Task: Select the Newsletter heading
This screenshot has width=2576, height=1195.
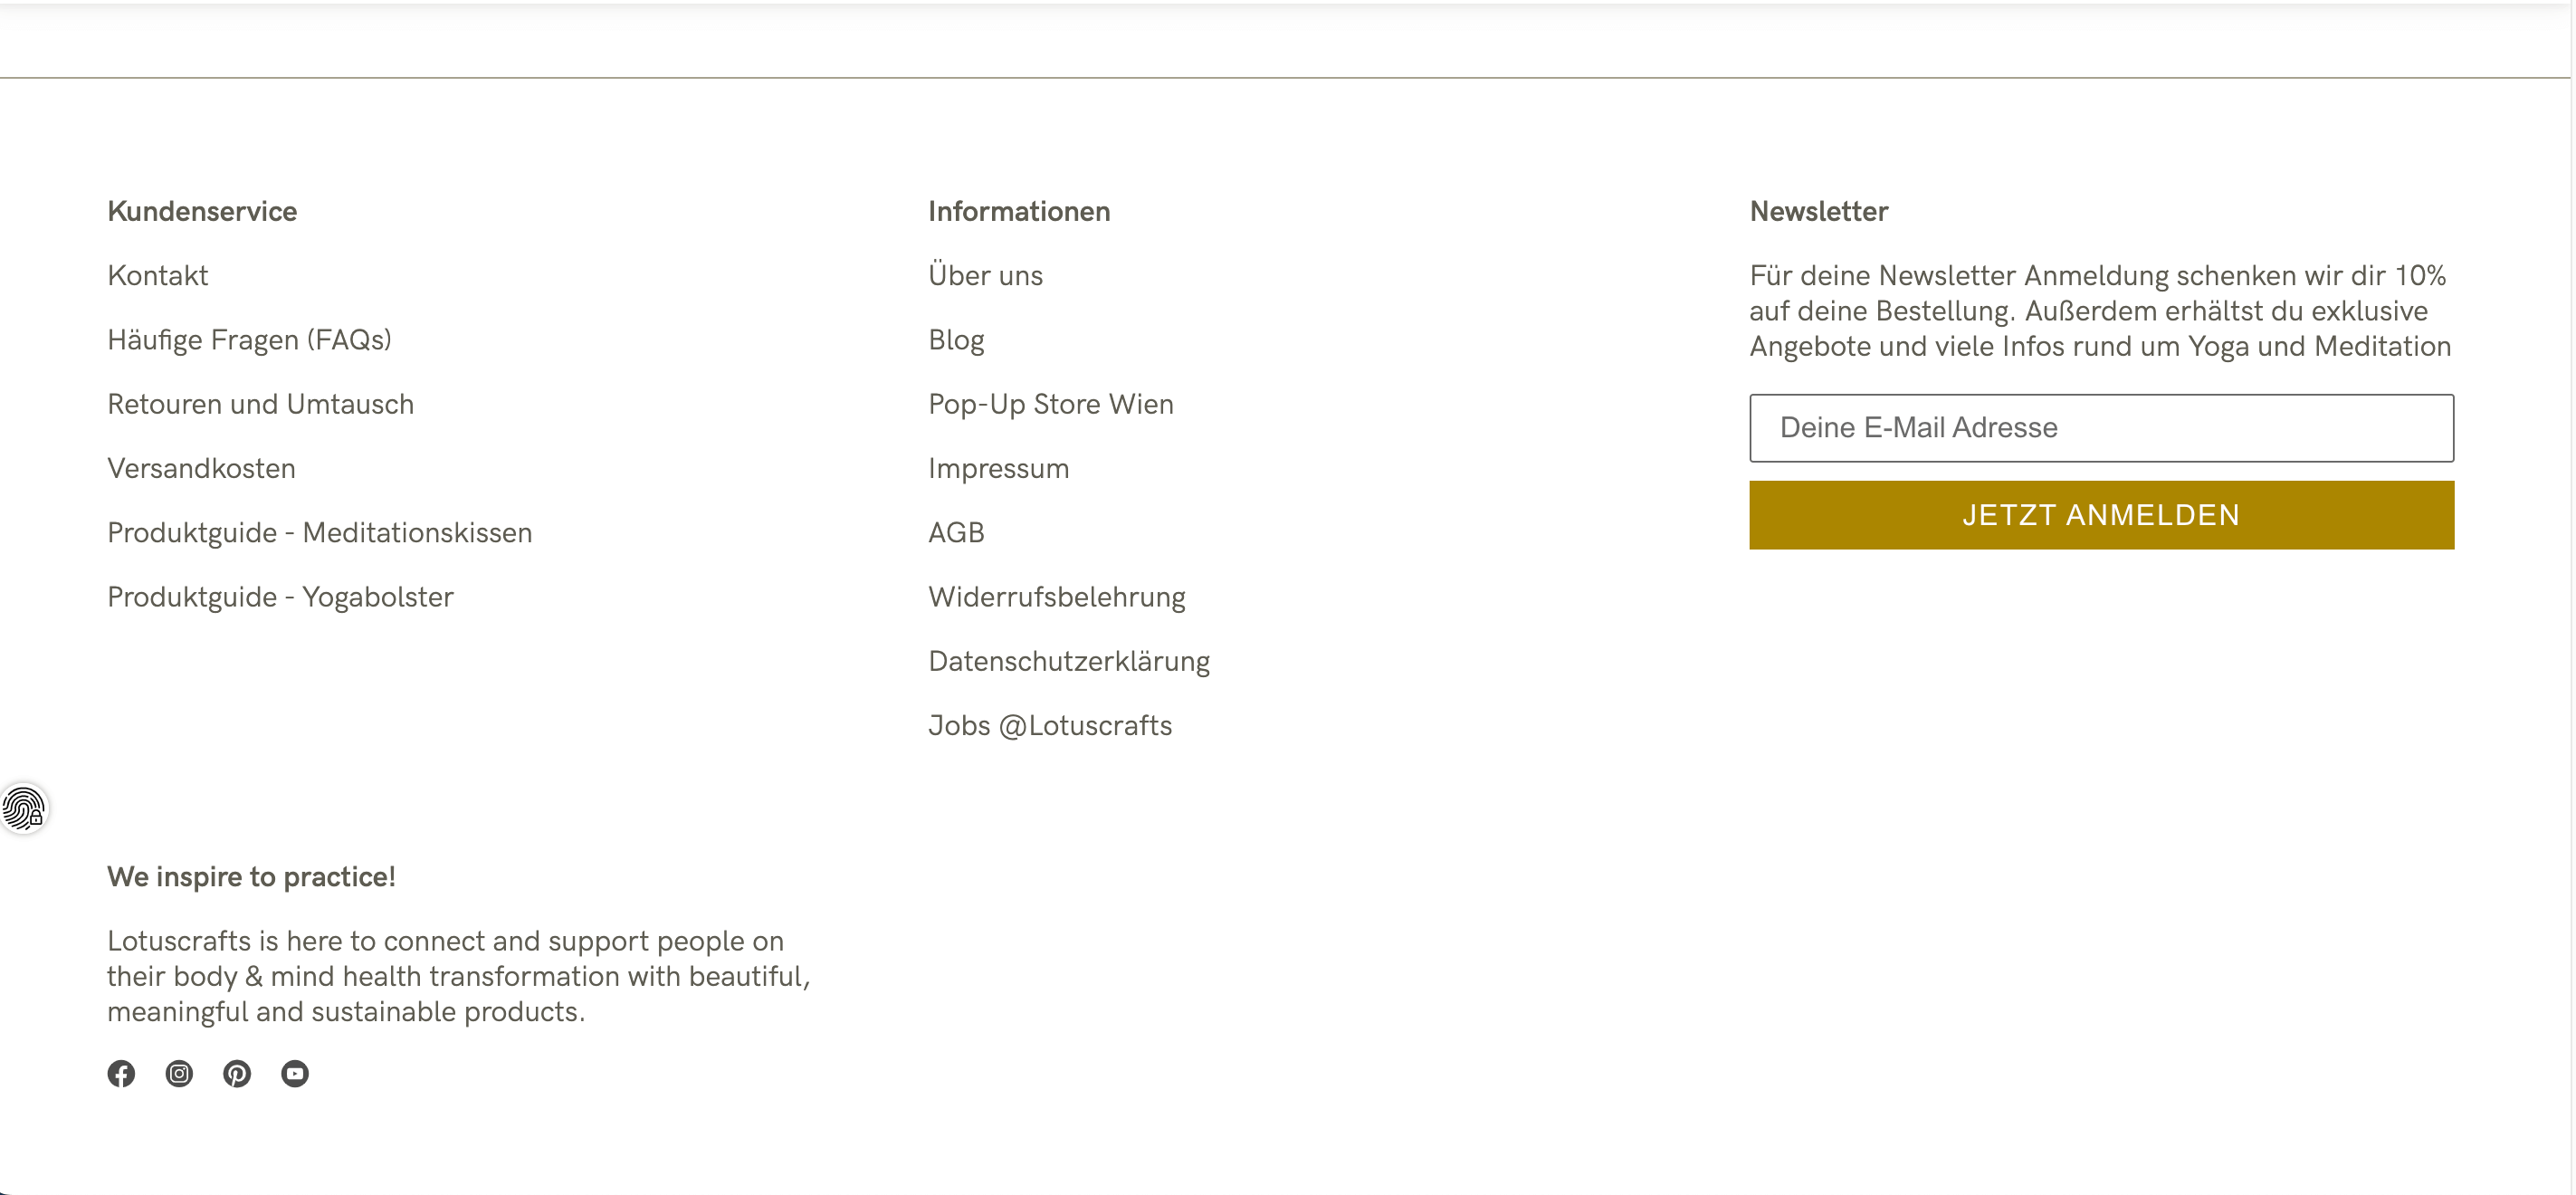Action: [1819, 211]
